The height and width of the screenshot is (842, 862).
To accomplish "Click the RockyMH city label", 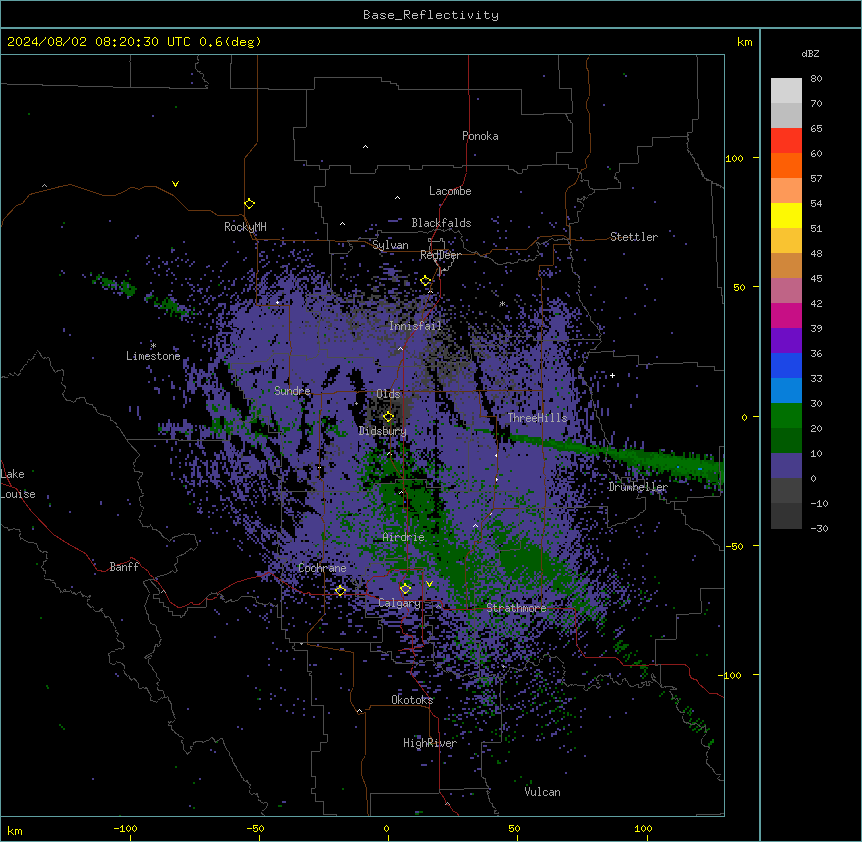I will coord(245,226).
